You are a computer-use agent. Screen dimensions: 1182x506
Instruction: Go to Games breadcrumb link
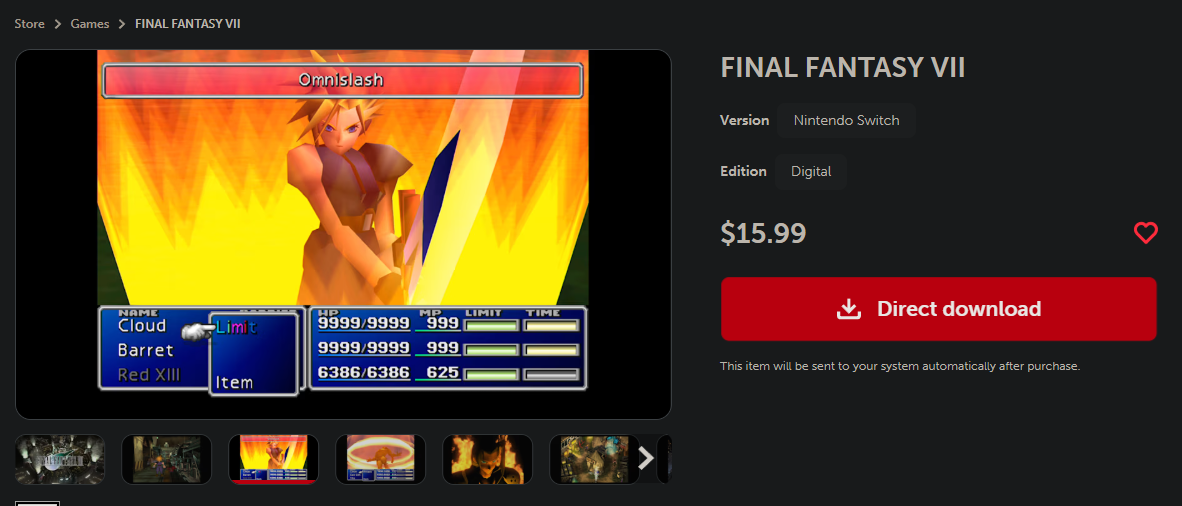[x=90, y=24]
